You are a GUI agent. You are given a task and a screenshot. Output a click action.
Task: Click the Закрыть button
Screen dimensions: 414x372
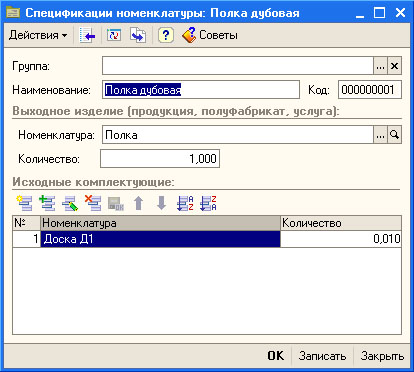coord(382,356)
